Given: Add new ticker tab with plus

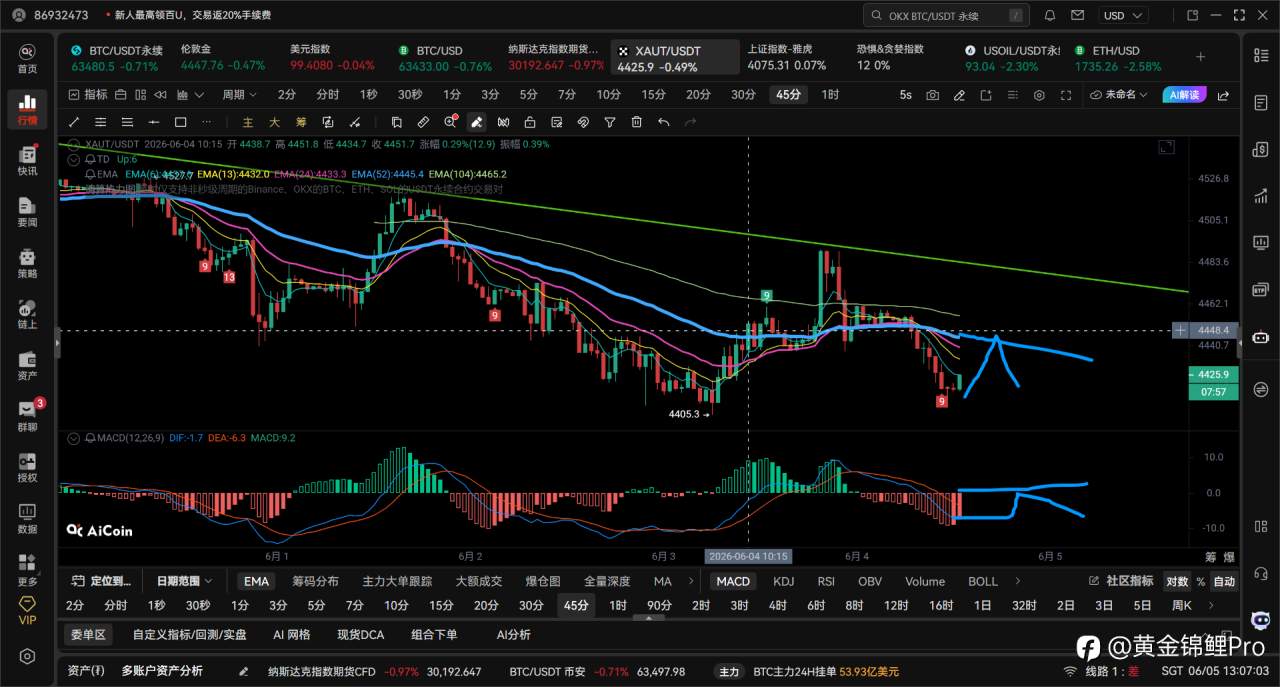Looking at the screenshot, I should click(x=1201, y=58).
